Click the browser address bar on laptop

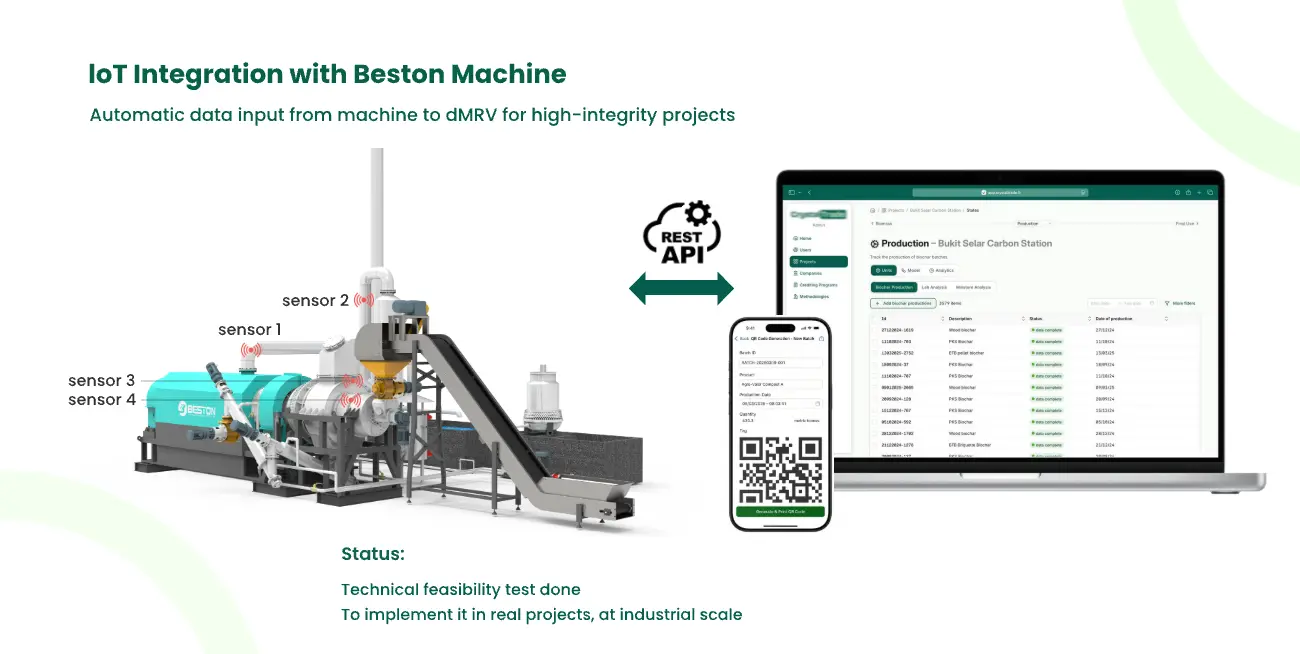(x=1000, y=192)
